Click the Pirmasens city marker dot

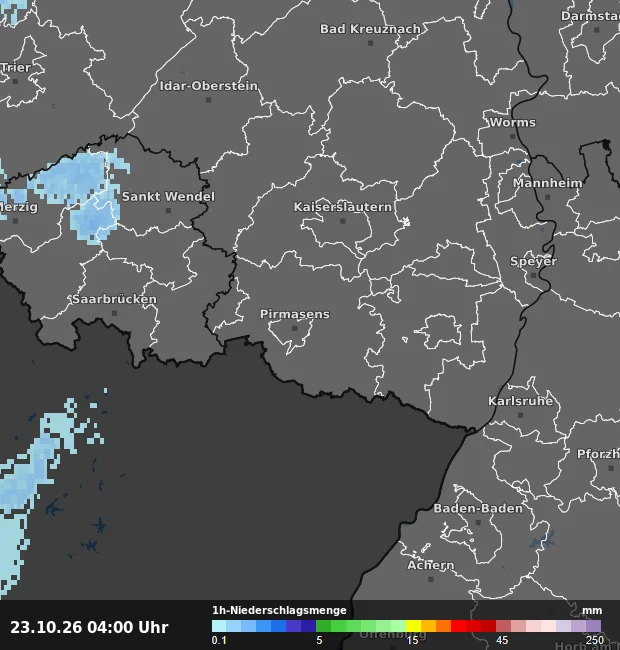coord(295,328)
